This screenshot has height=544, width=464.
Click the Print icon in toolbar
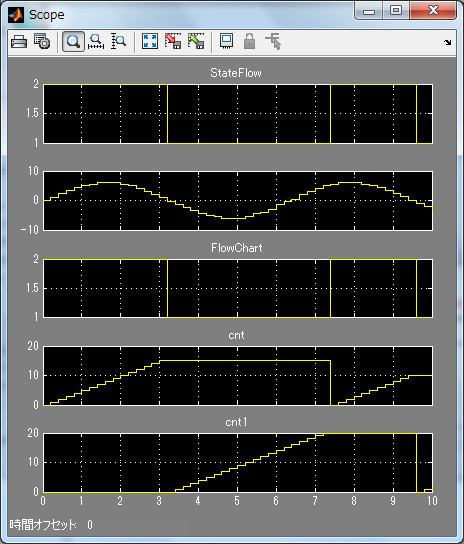pyautogui.click(x=19, y=42)
